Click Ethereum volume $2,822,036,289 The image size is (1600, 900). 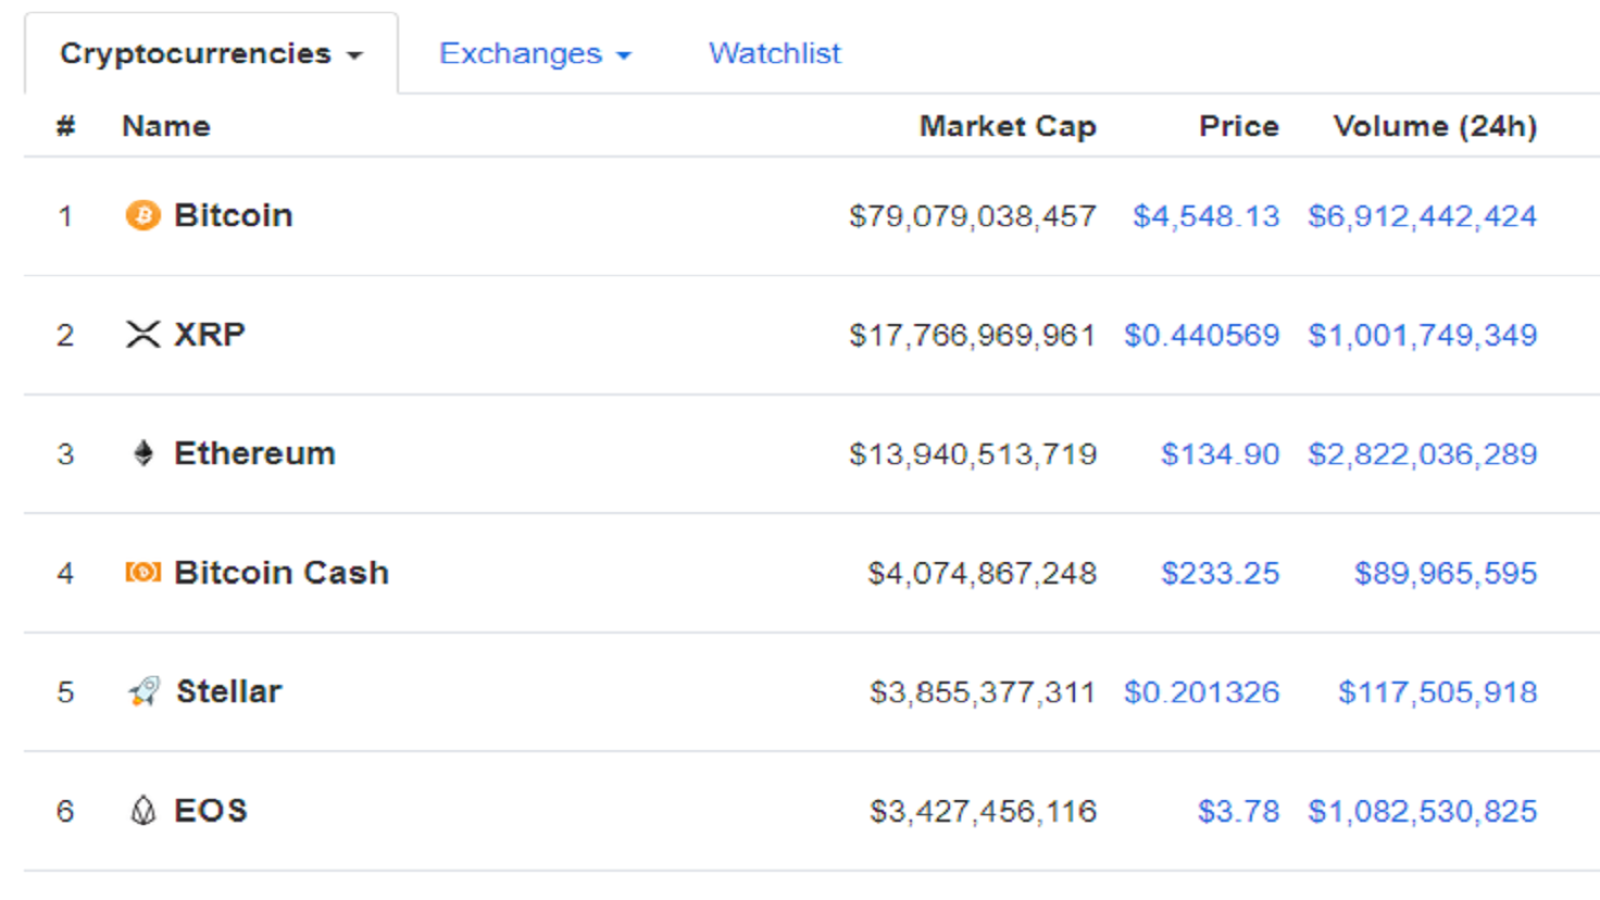1423,454
